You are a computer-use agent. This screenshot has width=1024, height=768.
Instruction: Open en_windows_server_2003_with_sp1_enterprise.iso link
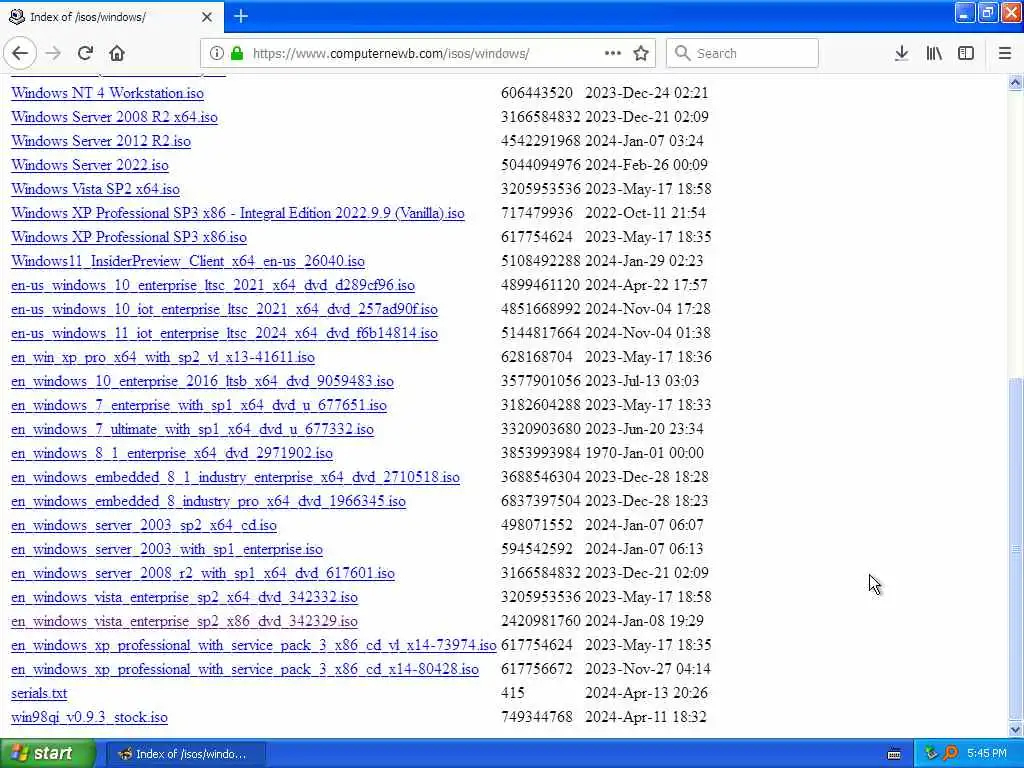(x=167, y=550)
